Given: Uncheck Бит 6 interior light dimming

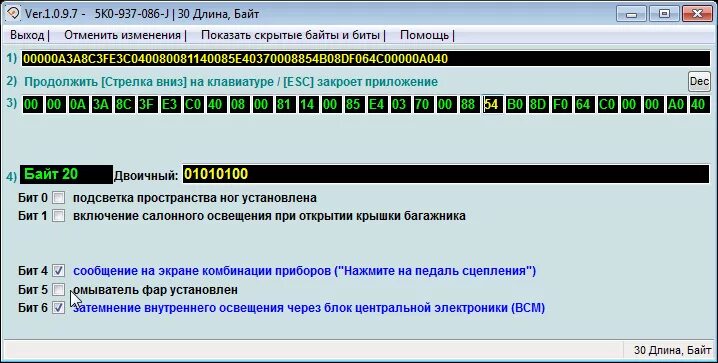Looking at the screenshot, I should point(58,308).
